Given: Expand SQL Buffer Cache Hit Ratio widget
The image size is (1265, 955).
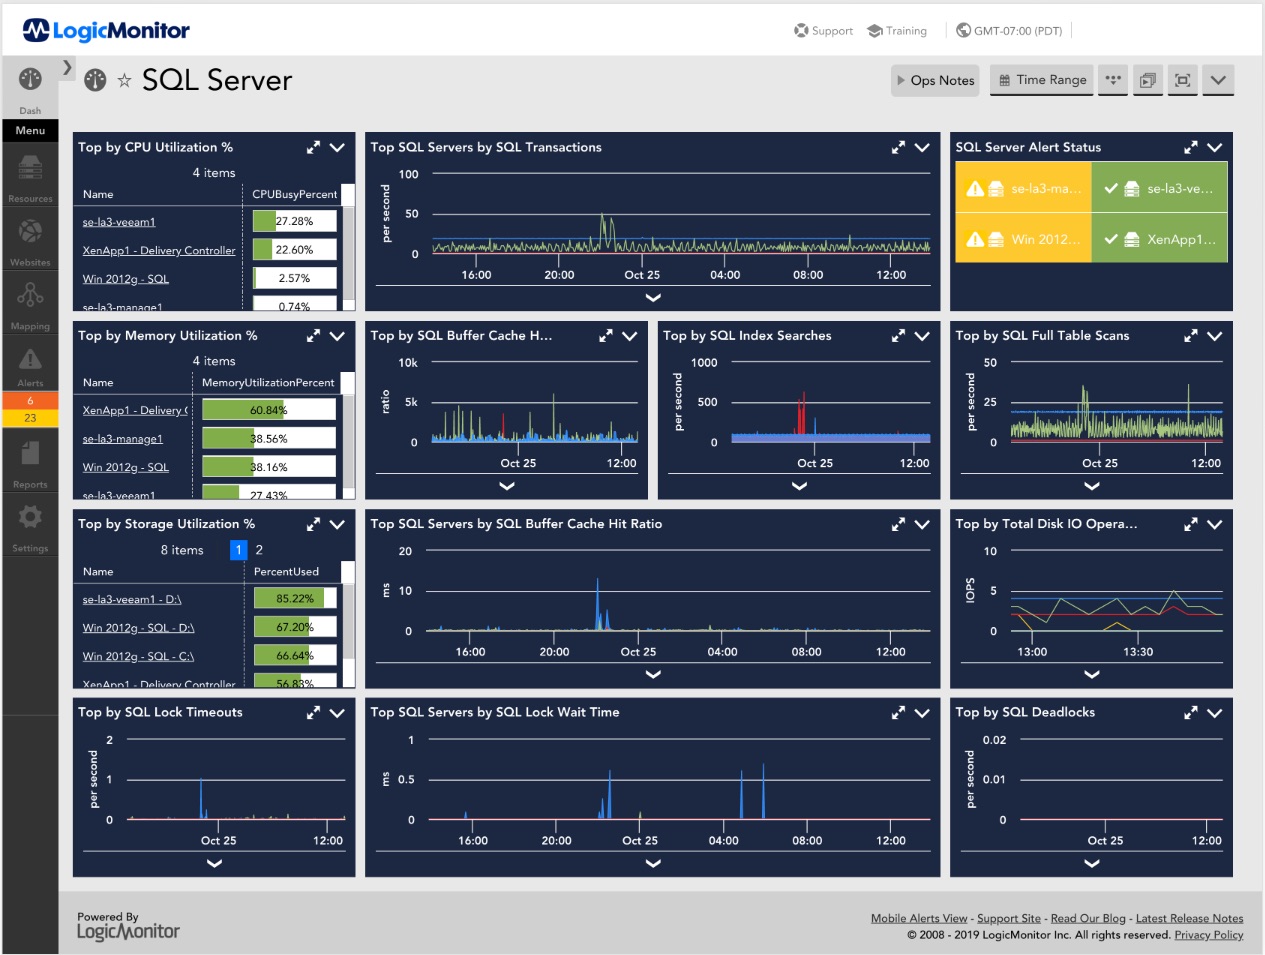Looking at the screenshot, I should [898, 524].
